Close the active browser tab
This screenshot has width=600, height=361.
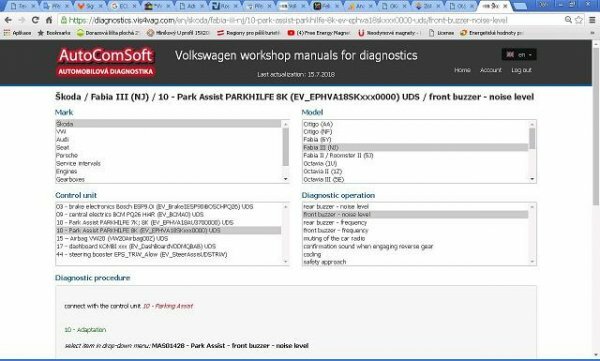[x=505, y=6]
